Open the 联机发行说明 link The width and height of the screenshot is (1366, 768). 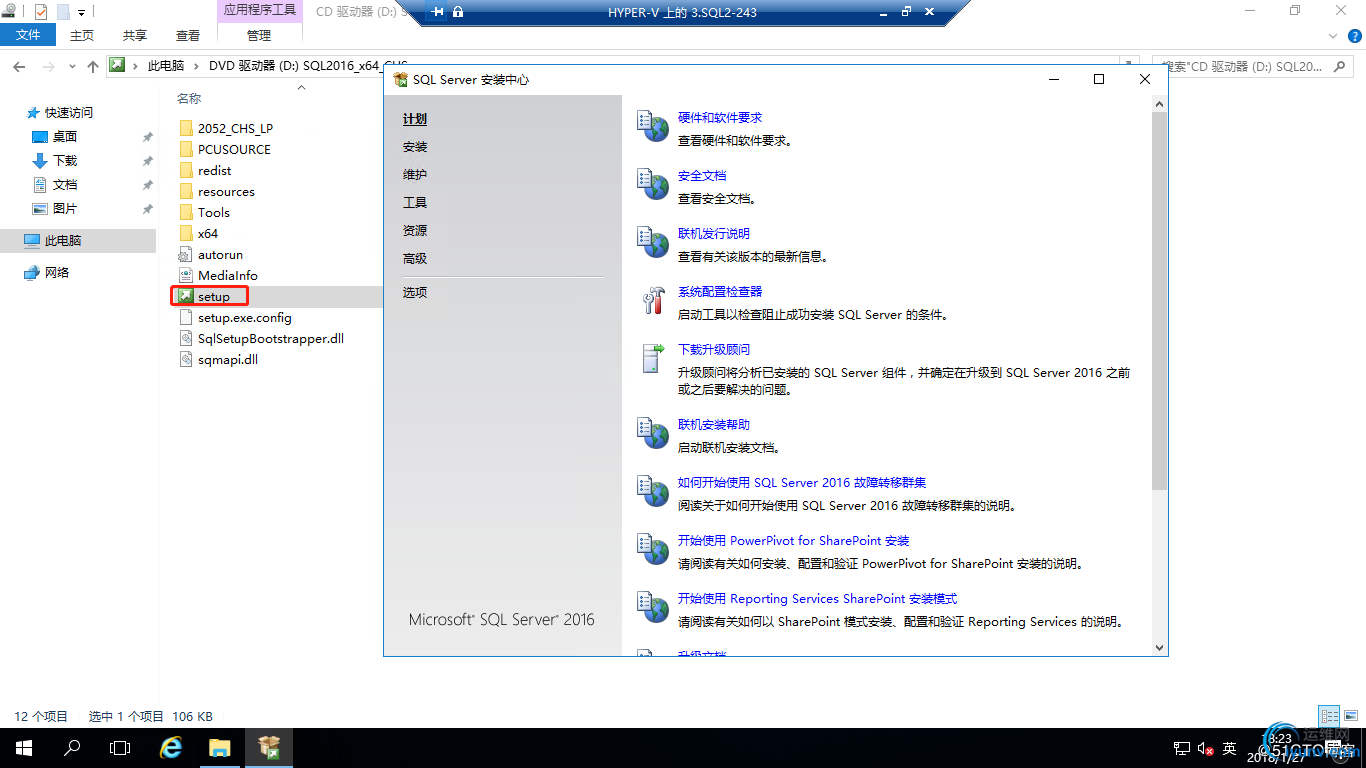[714, 234]
